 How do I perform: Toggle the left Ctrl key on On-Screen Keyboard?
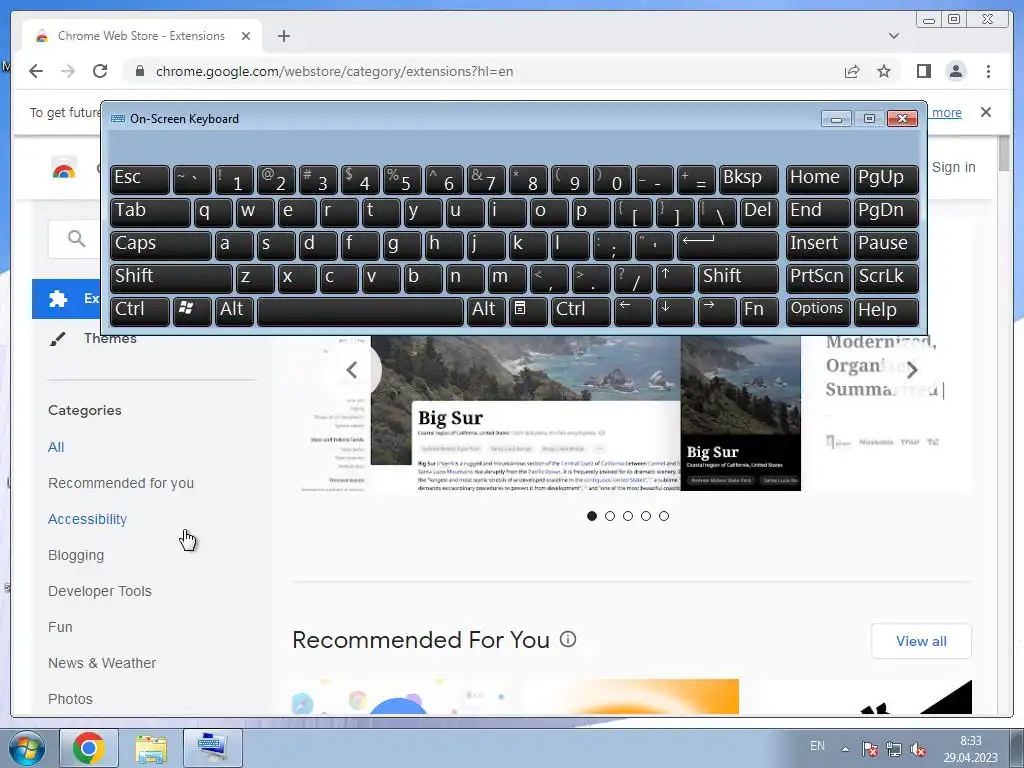[x=139, y=310]
